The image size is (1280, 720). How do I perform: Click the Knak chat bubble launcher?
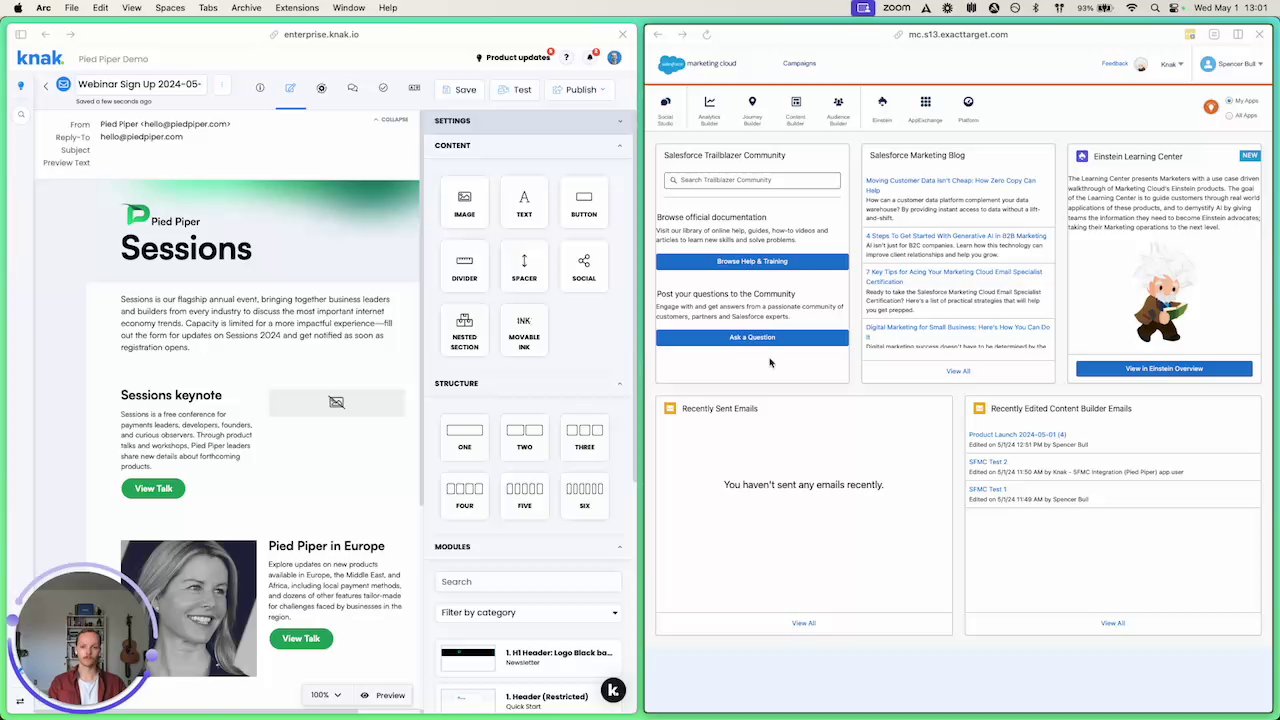point(613,690)
